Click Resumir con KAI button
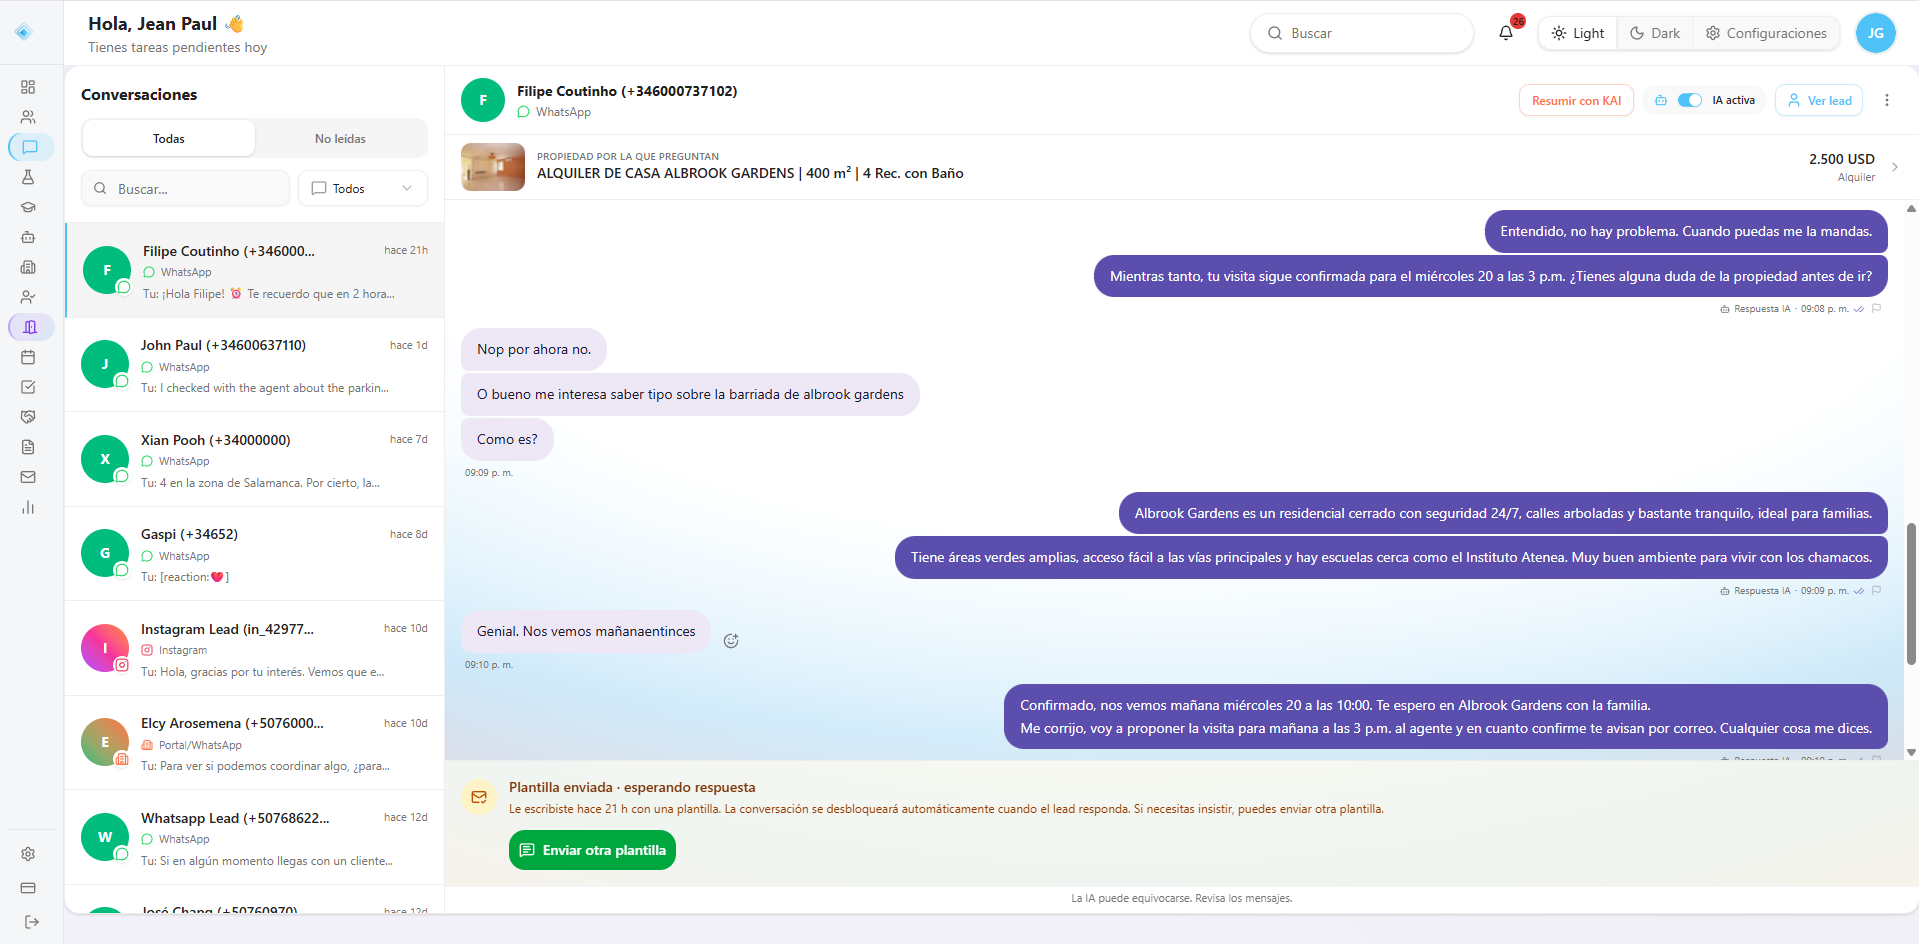Screen dimensions: 1919x944 (1576, 100)
